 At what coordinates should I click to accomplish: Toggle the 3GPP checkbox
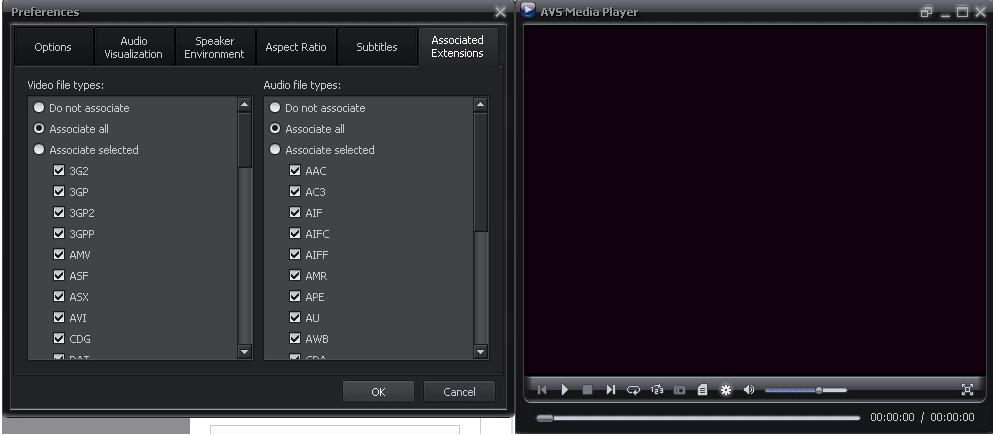(59, 233)
